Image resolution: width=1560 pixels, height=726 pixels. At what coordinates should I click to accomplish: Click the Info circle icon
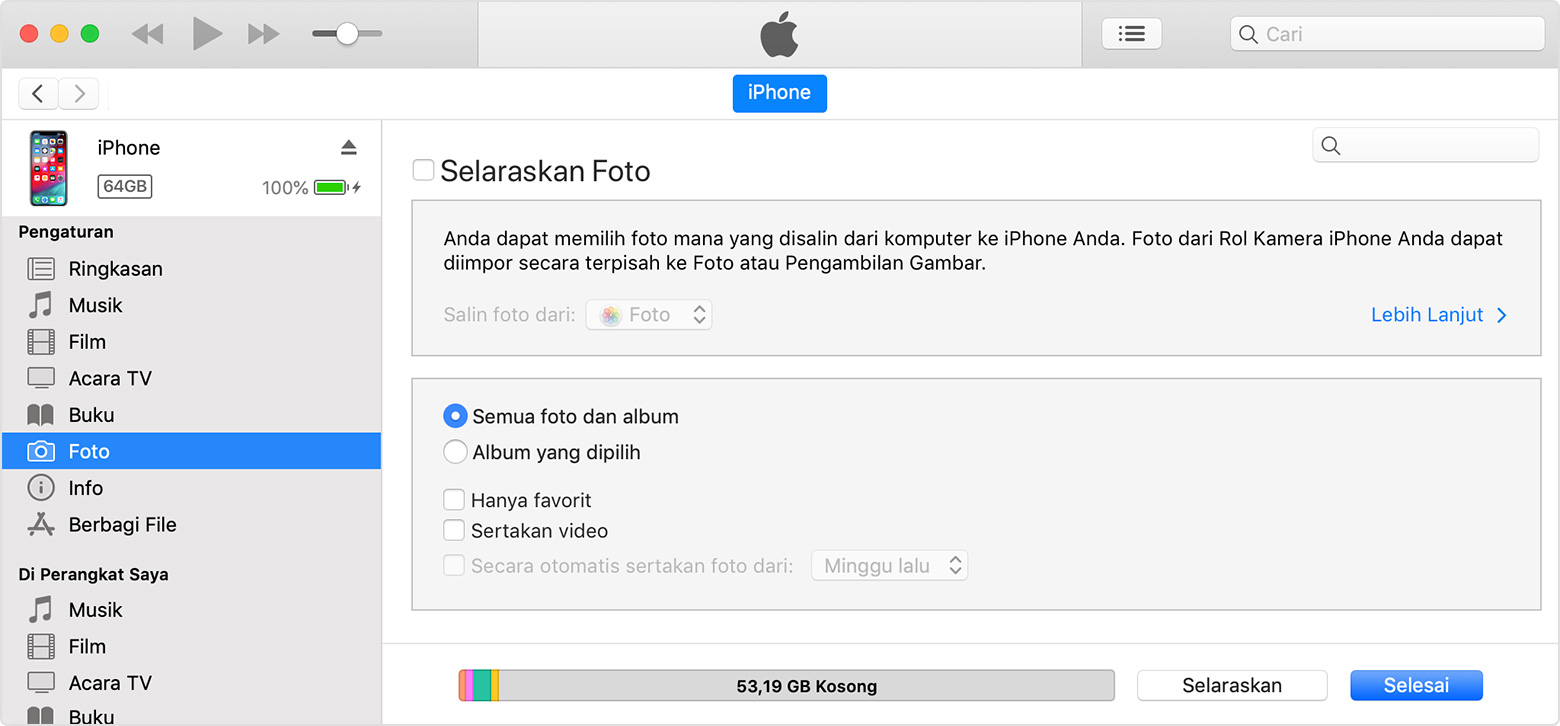(41, 488)
